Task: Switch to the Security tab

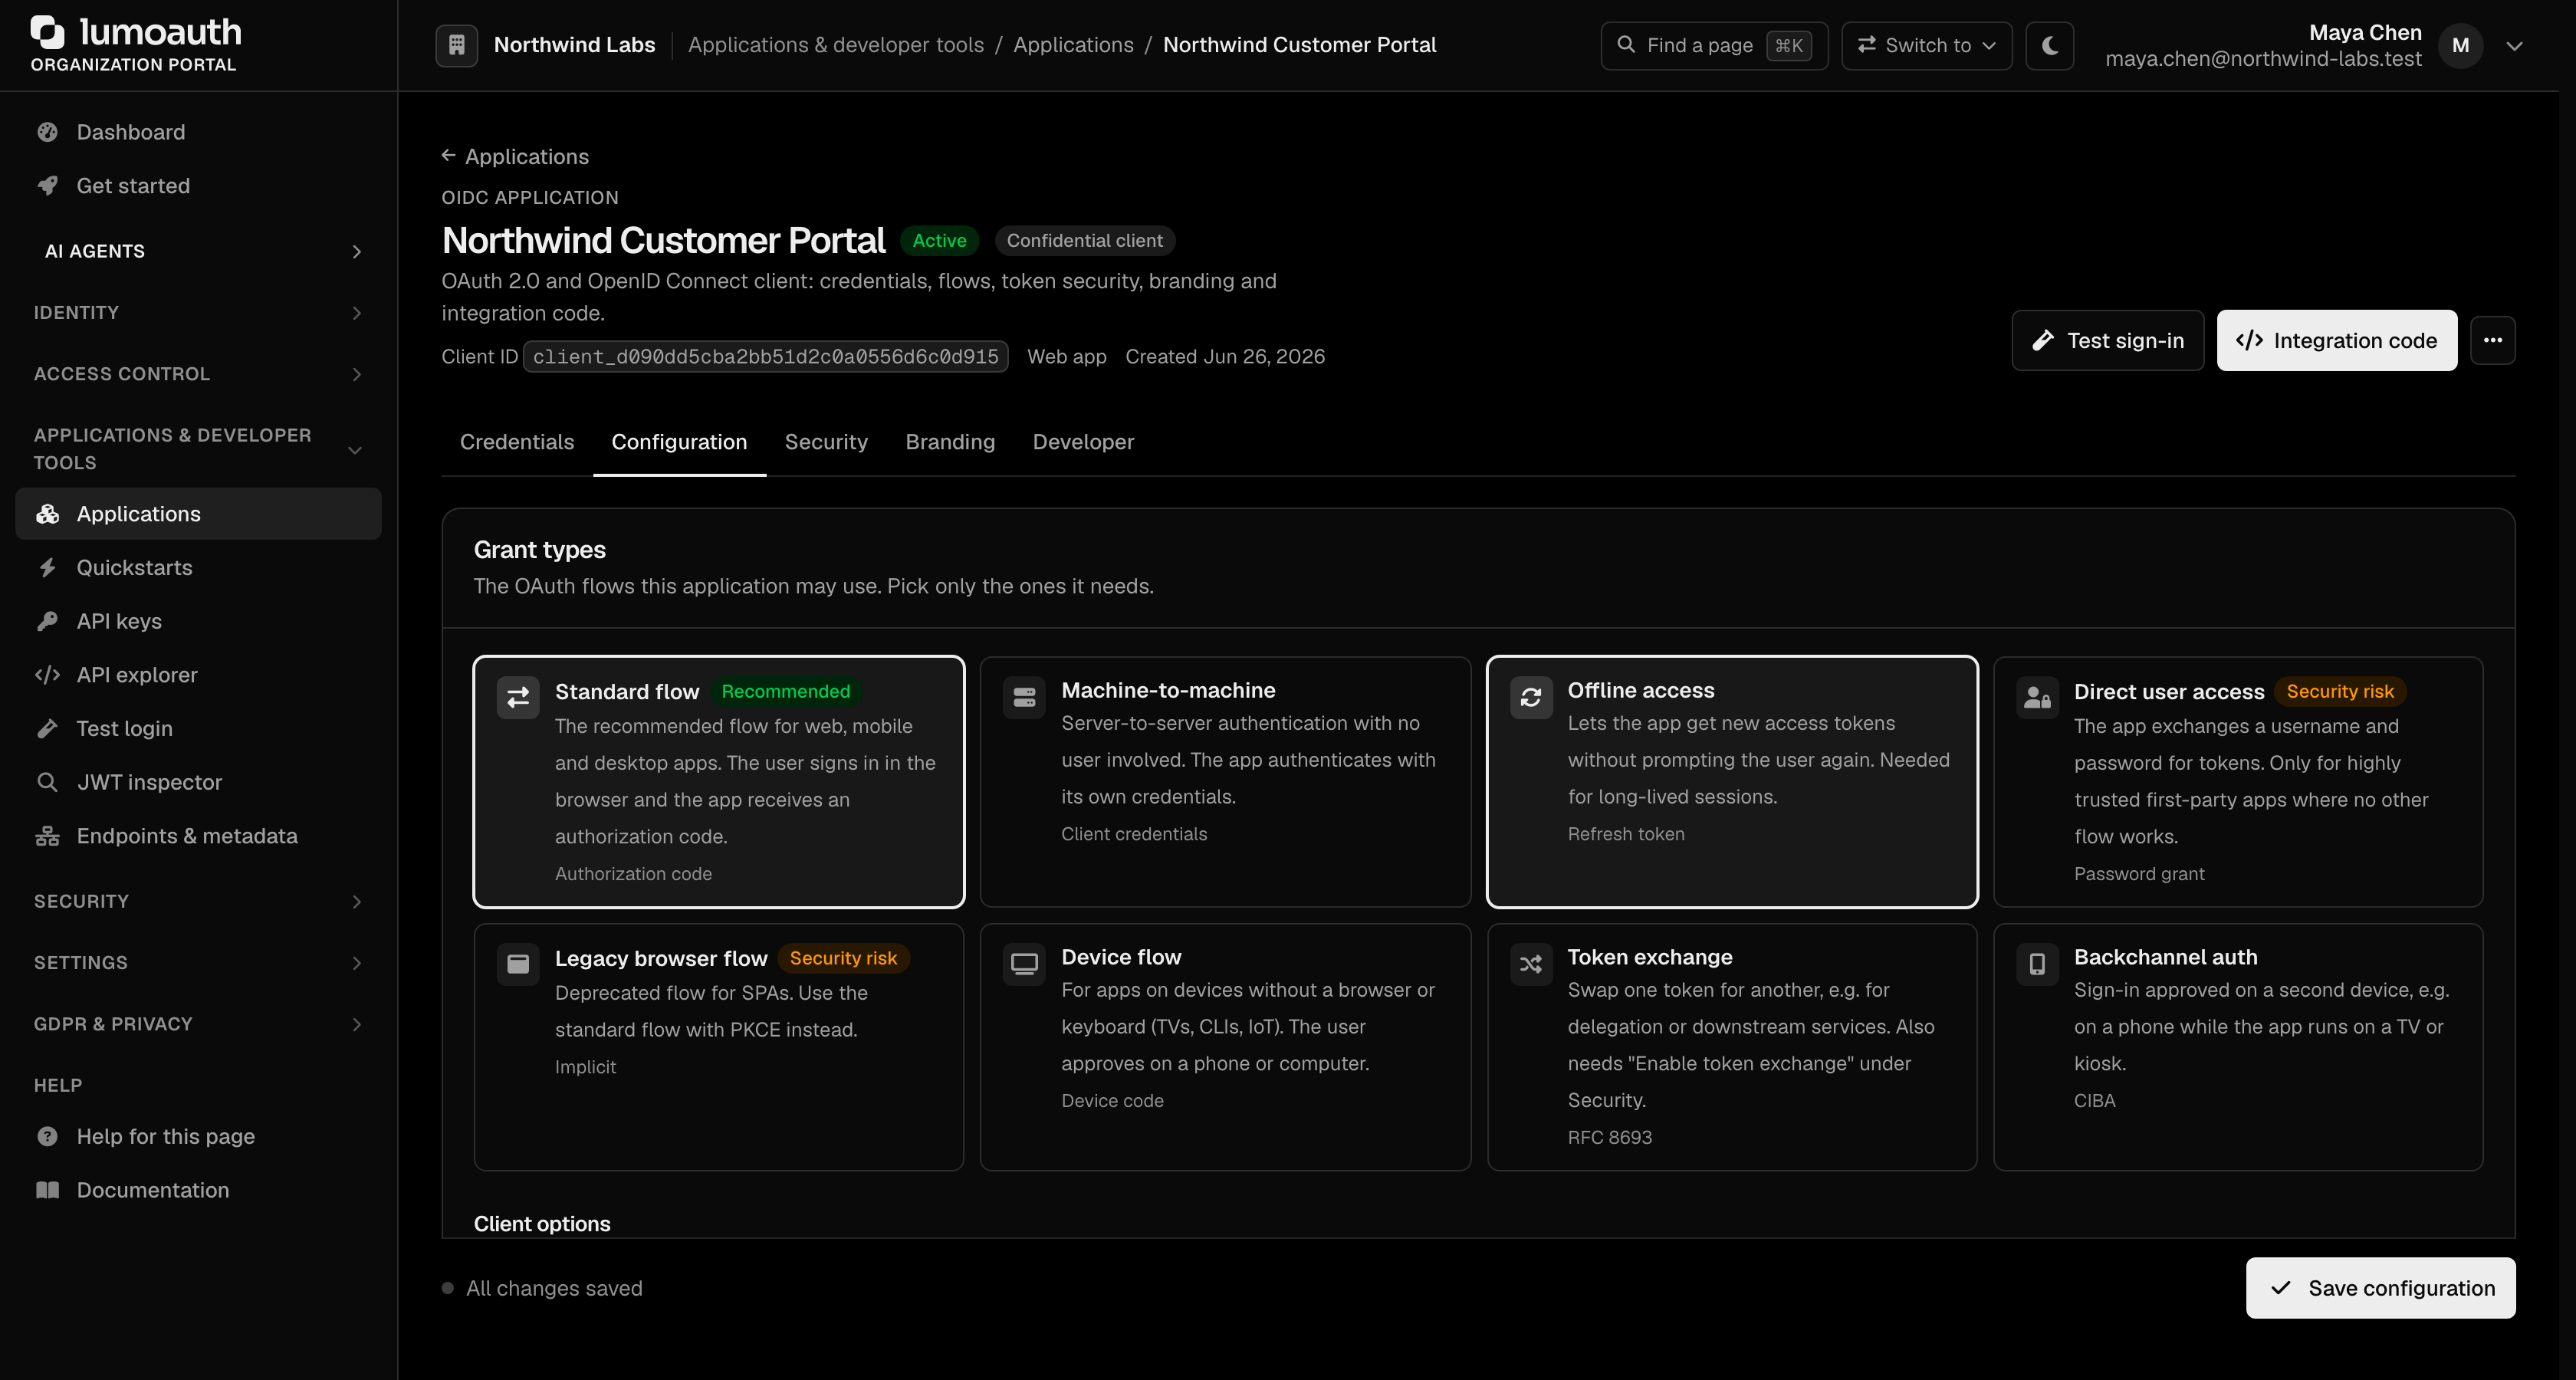Action: (826, 442)
